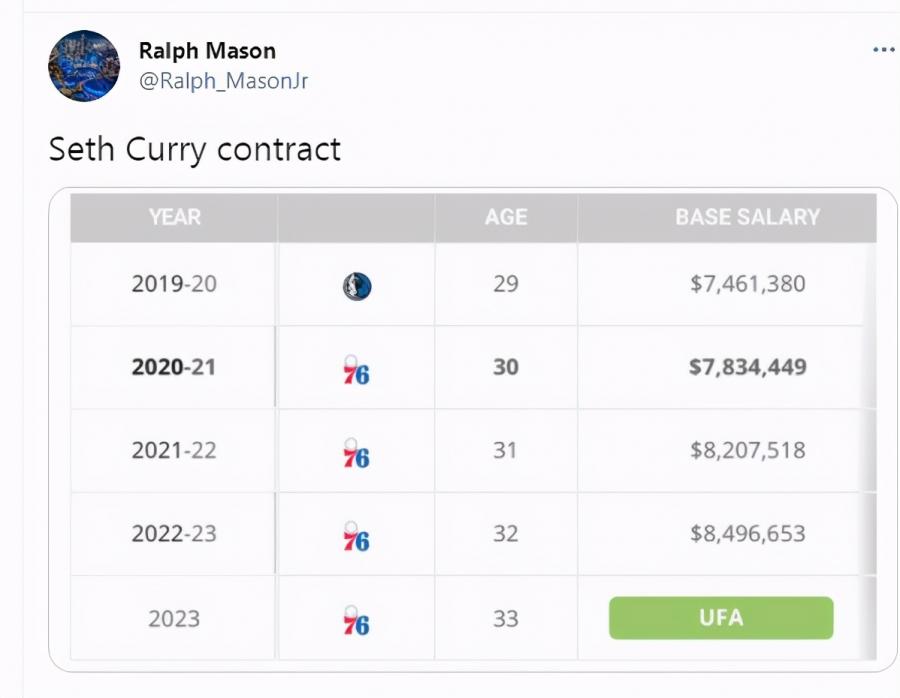Open the 76ers logo in the 2022-23 row
This screenshot has height=698, width=900.
pos(354,534)
